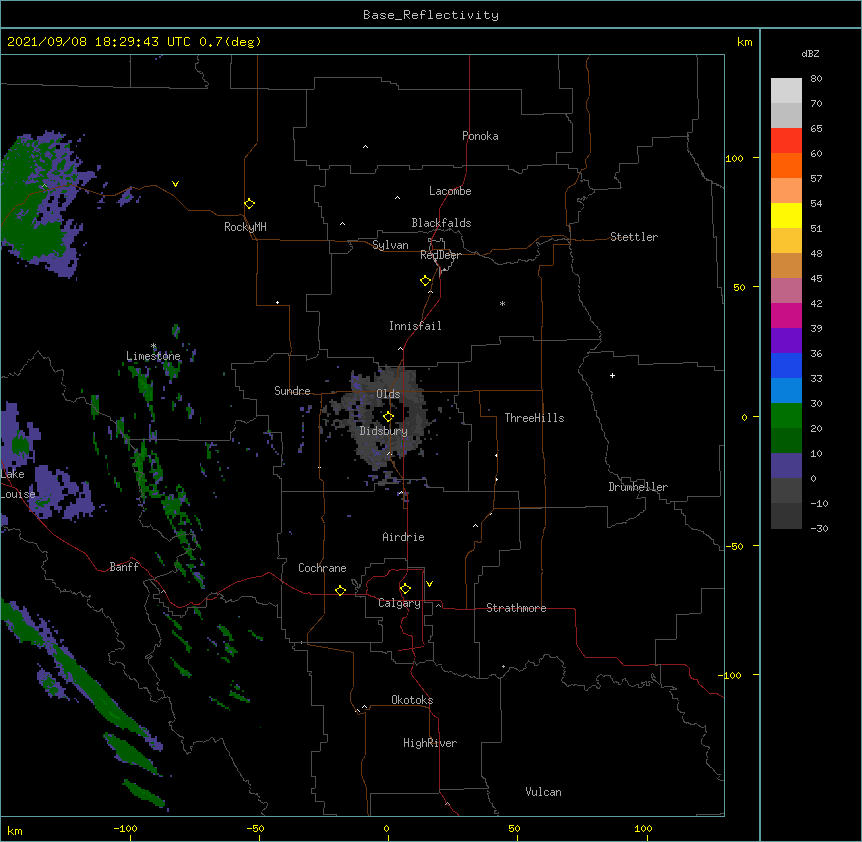Screen dimensions: 862x842
Task: Select the yellow V marker northwest of RockyMH
Action: click(x=175, y=184)
